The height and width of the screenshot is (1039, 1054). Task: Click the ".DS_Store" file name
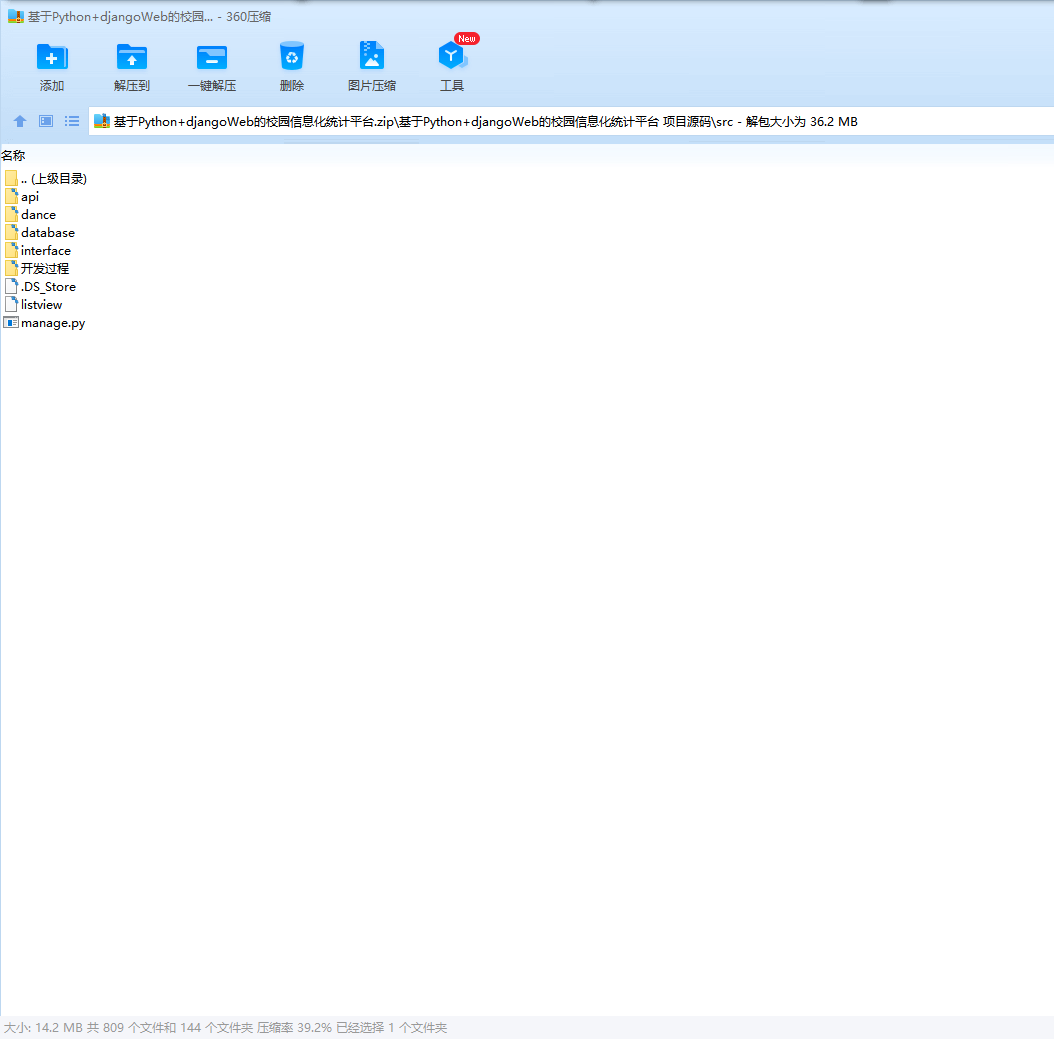[48, 287]
